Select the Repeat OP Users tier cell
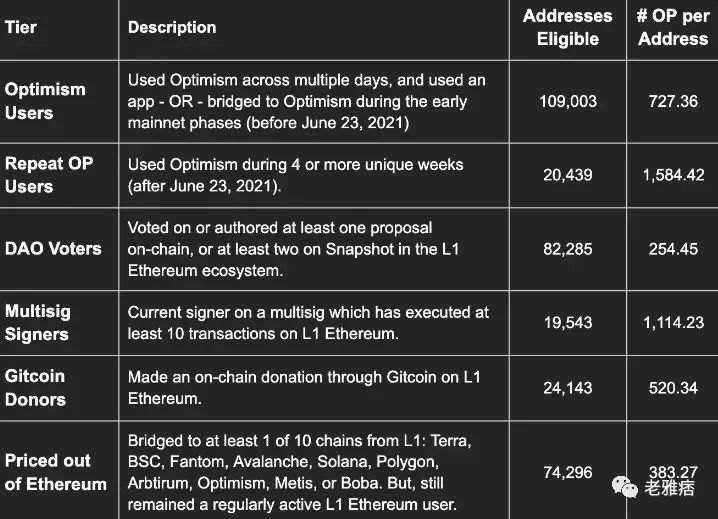The width and height of the screenshot is (718, 519). pos(49,174)
